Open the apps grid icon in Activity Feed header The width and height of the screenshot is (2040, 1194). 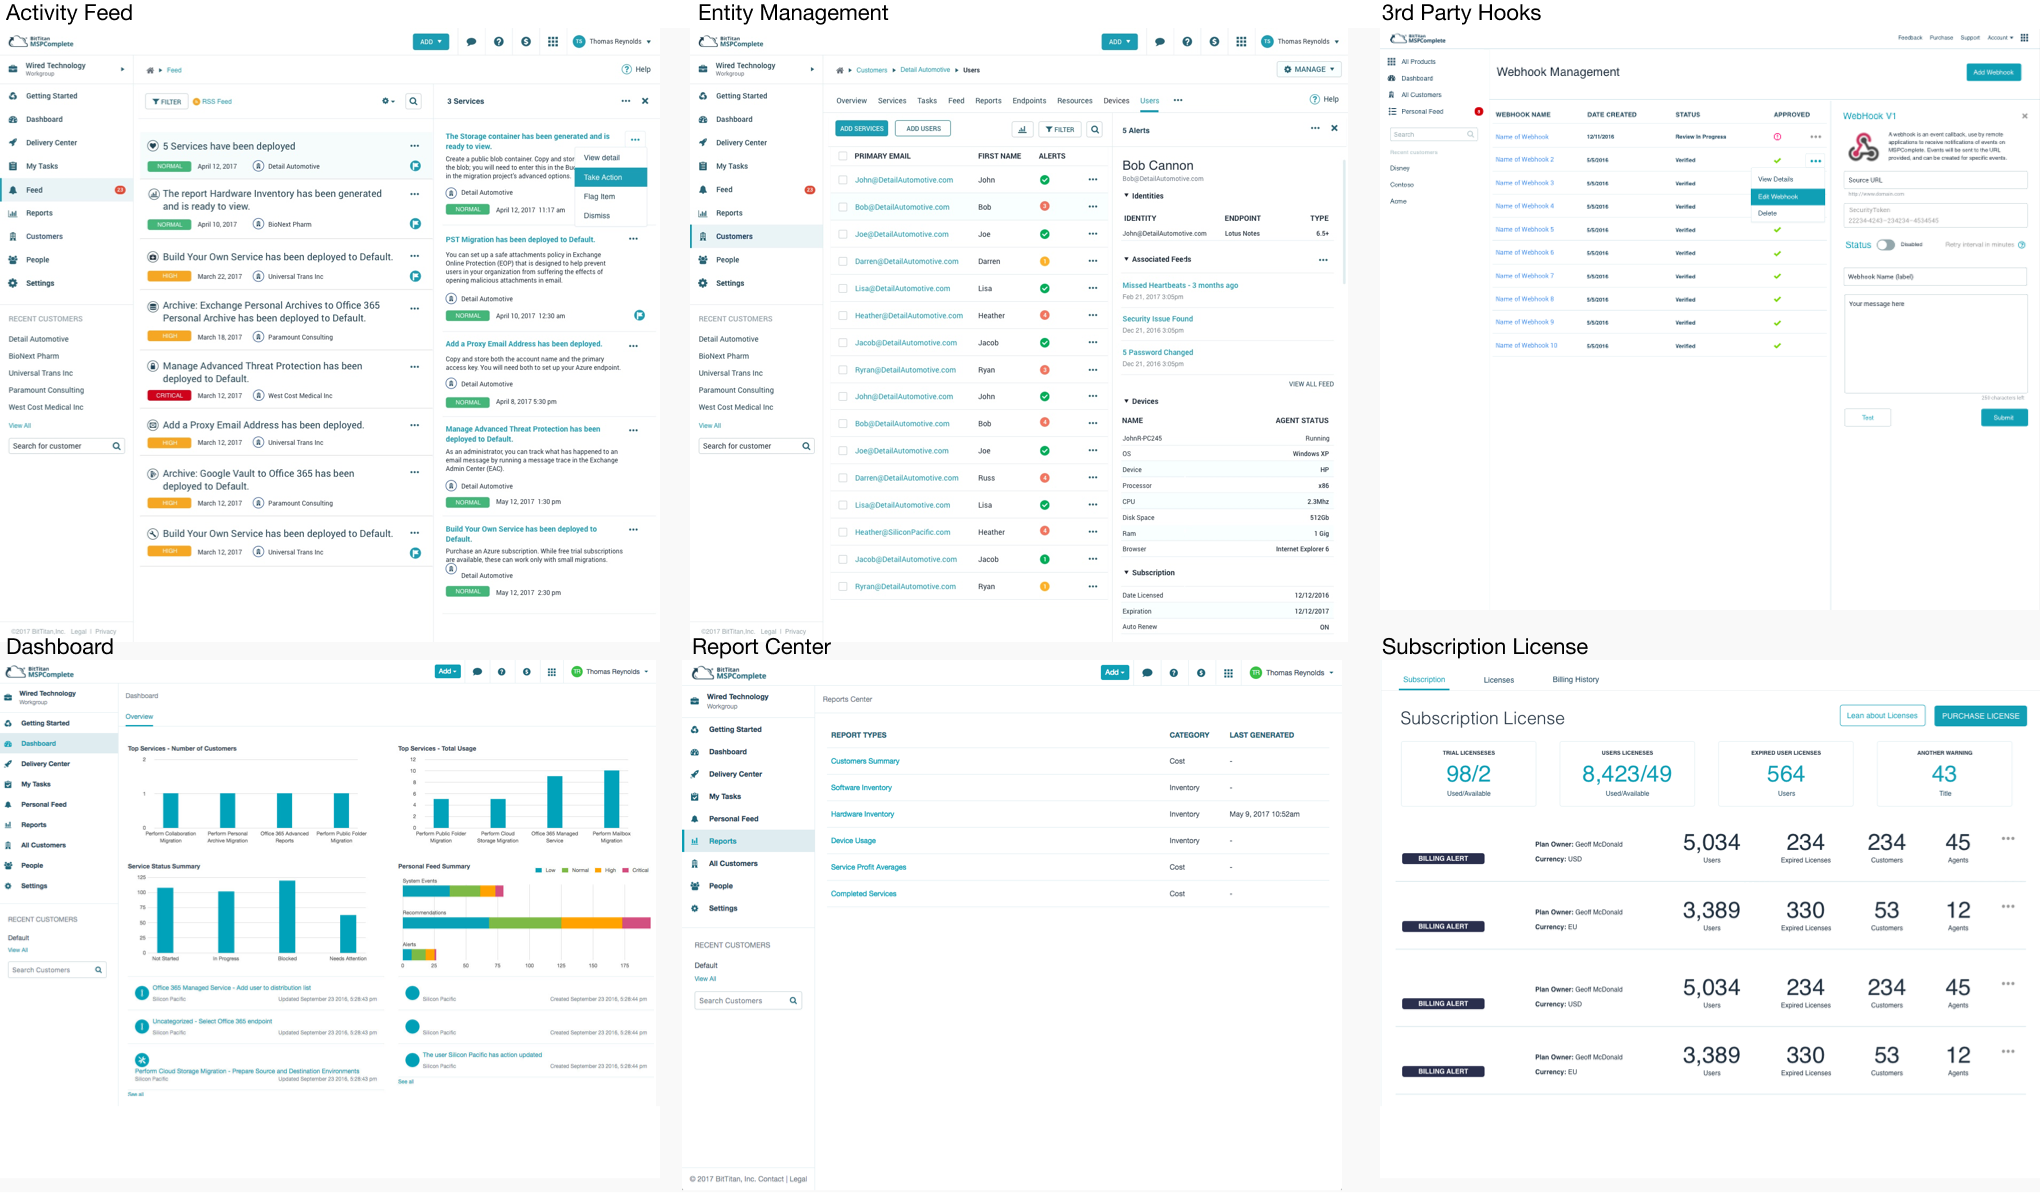pos(553,42)
